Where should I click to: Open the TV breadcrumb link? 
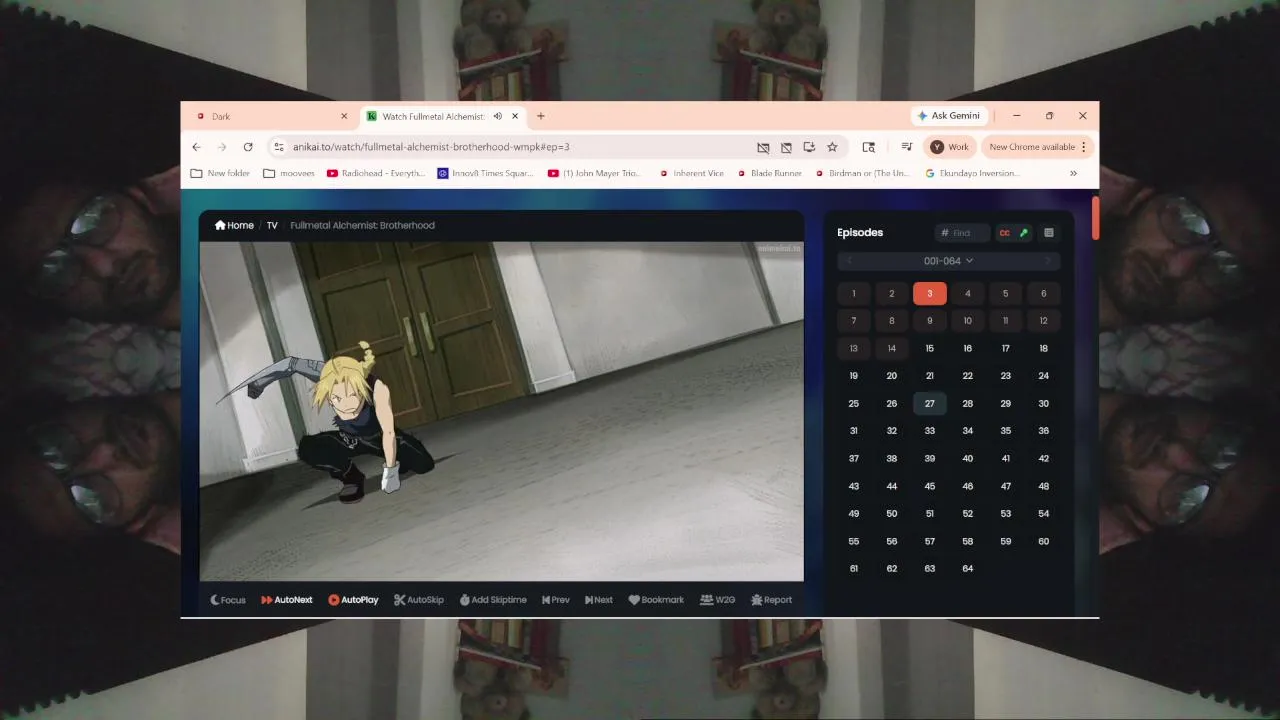click(x=272, y=225)
